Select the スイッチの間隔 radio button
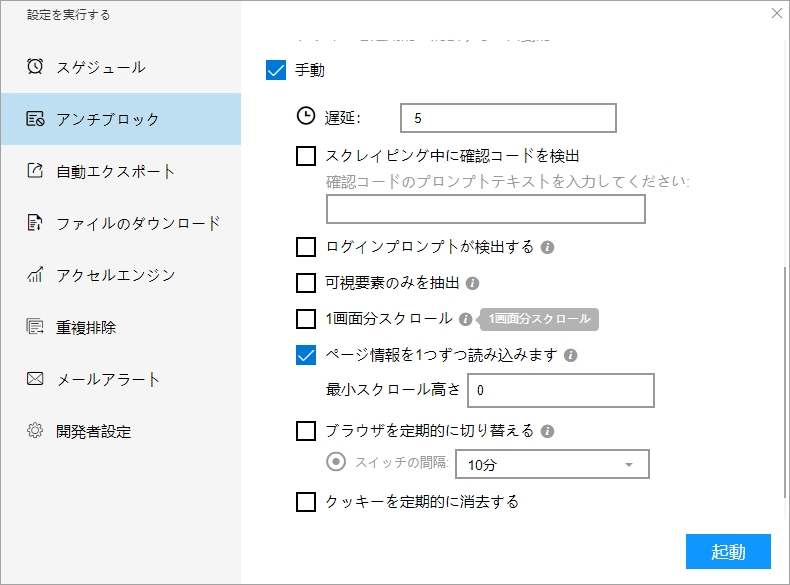This screenshot has width=790, height=585. (337, 462)
